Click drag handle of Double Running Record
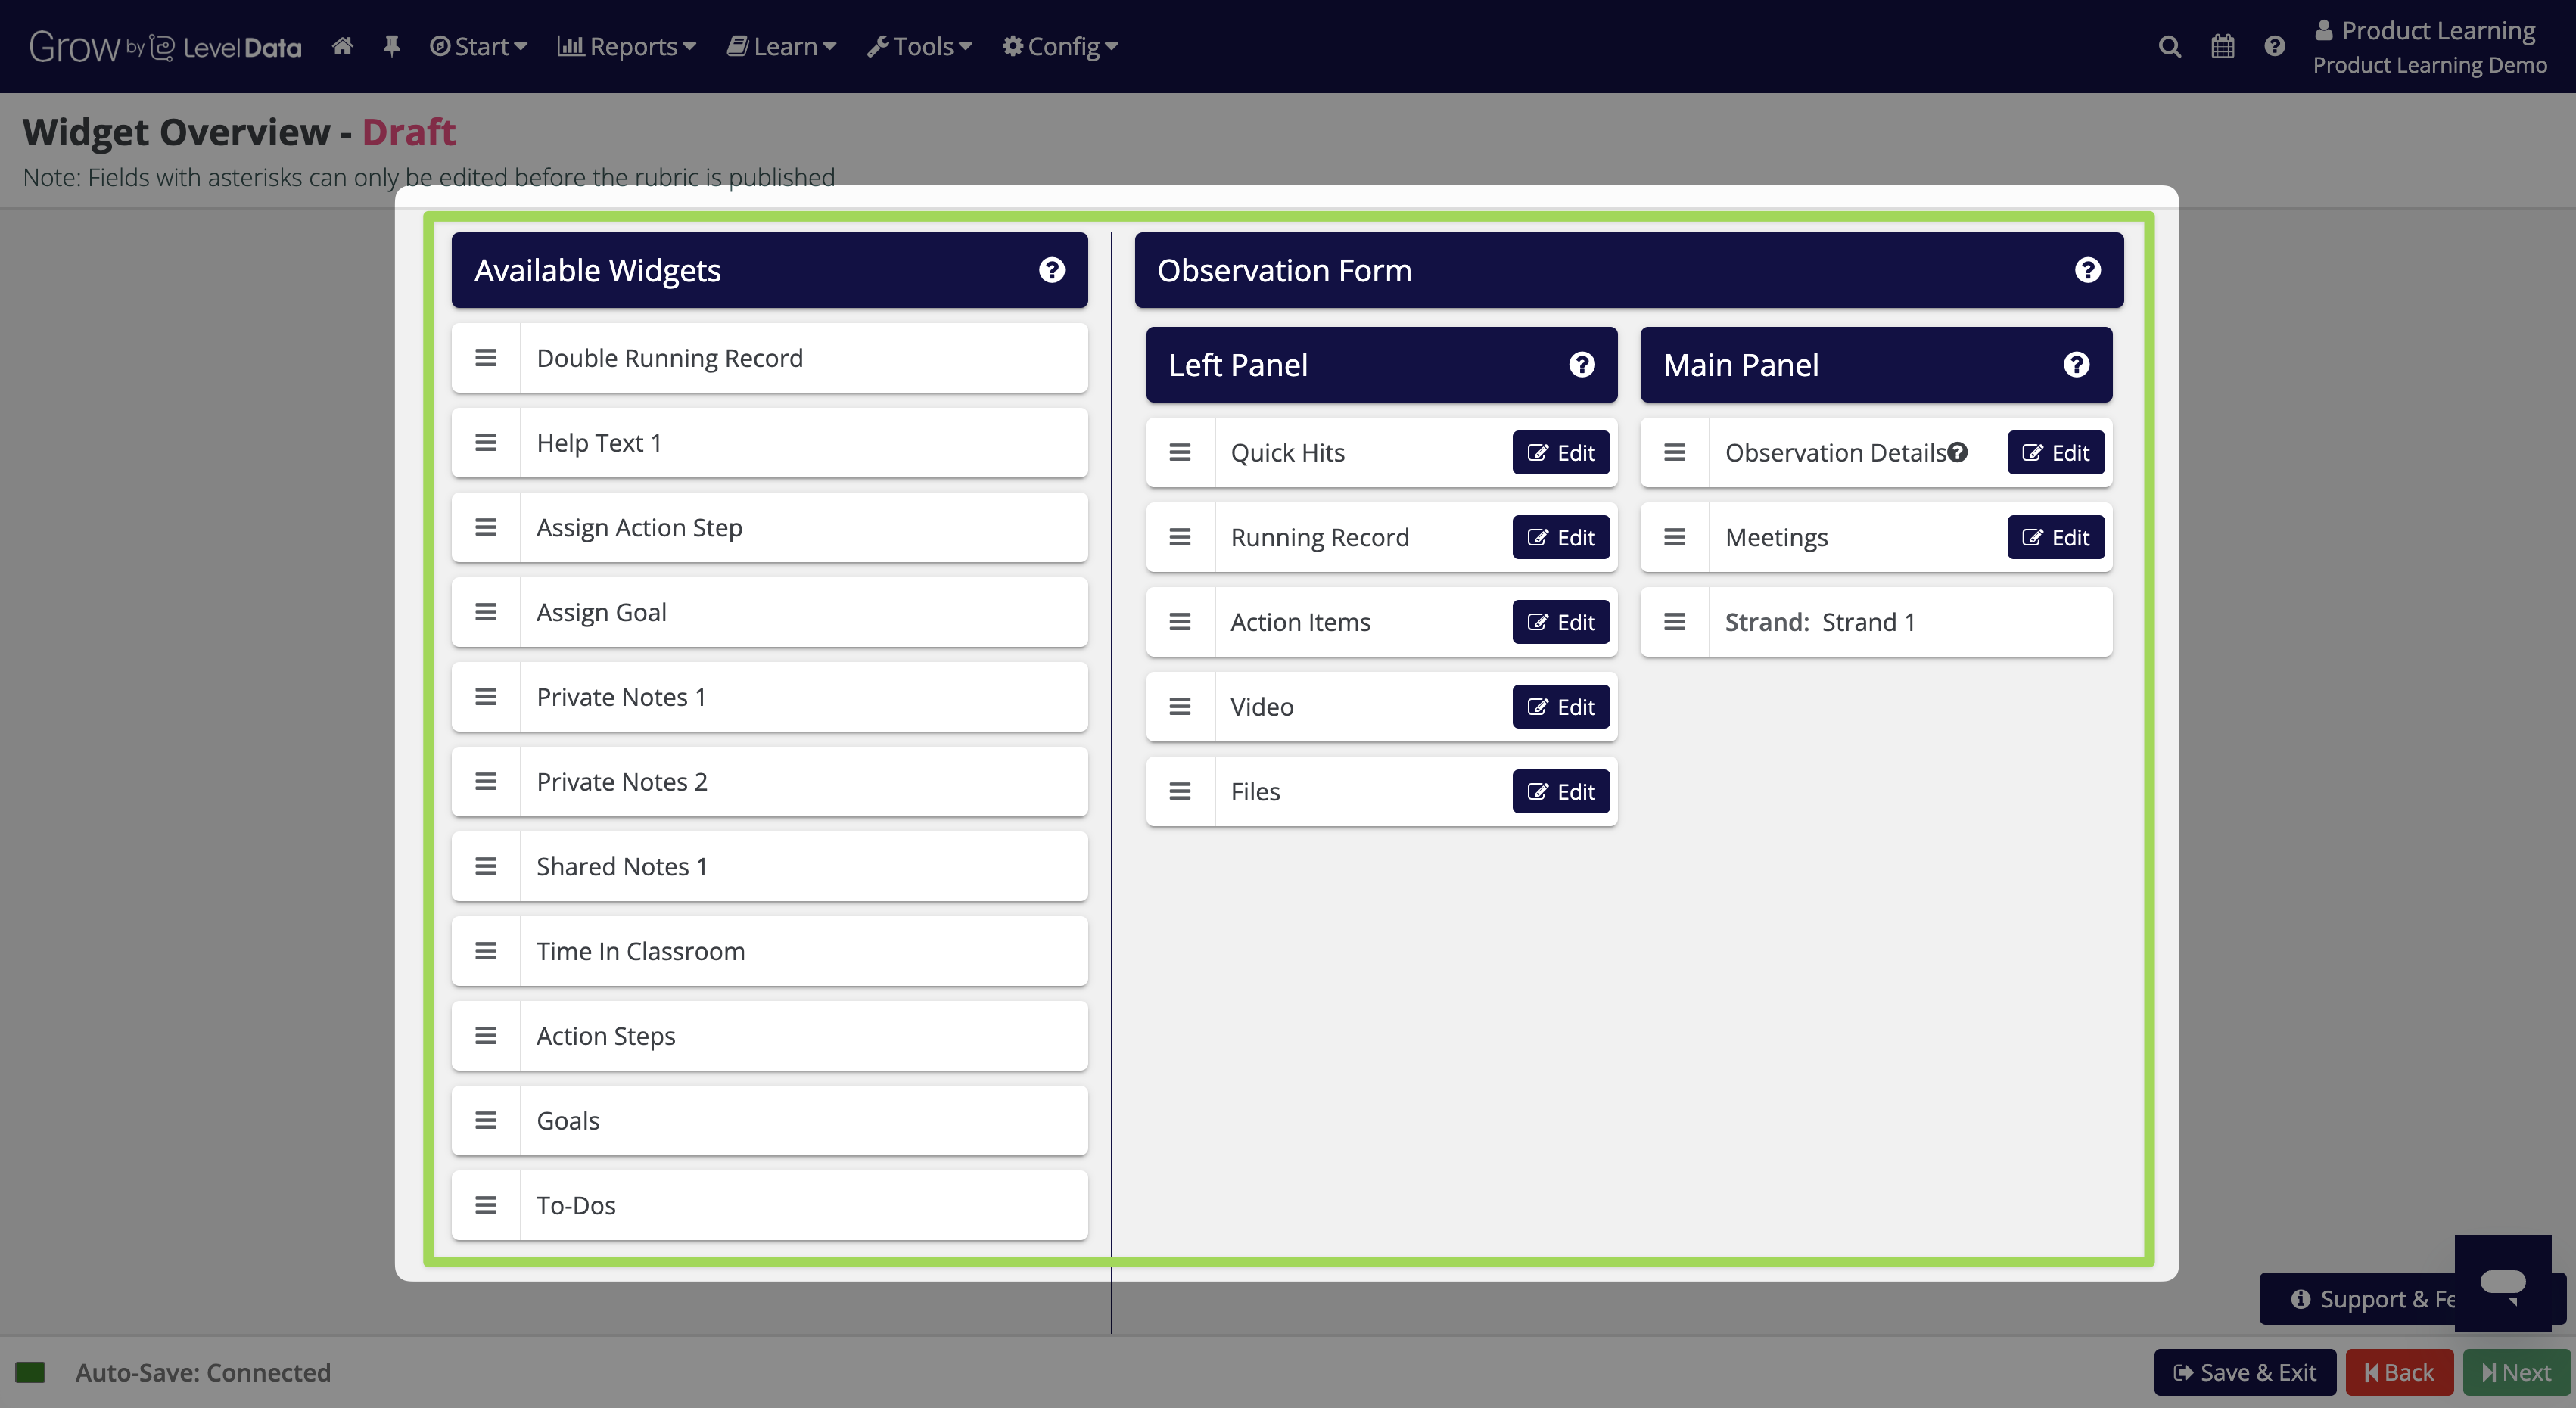The image size is (2576, 1408). 486,358
